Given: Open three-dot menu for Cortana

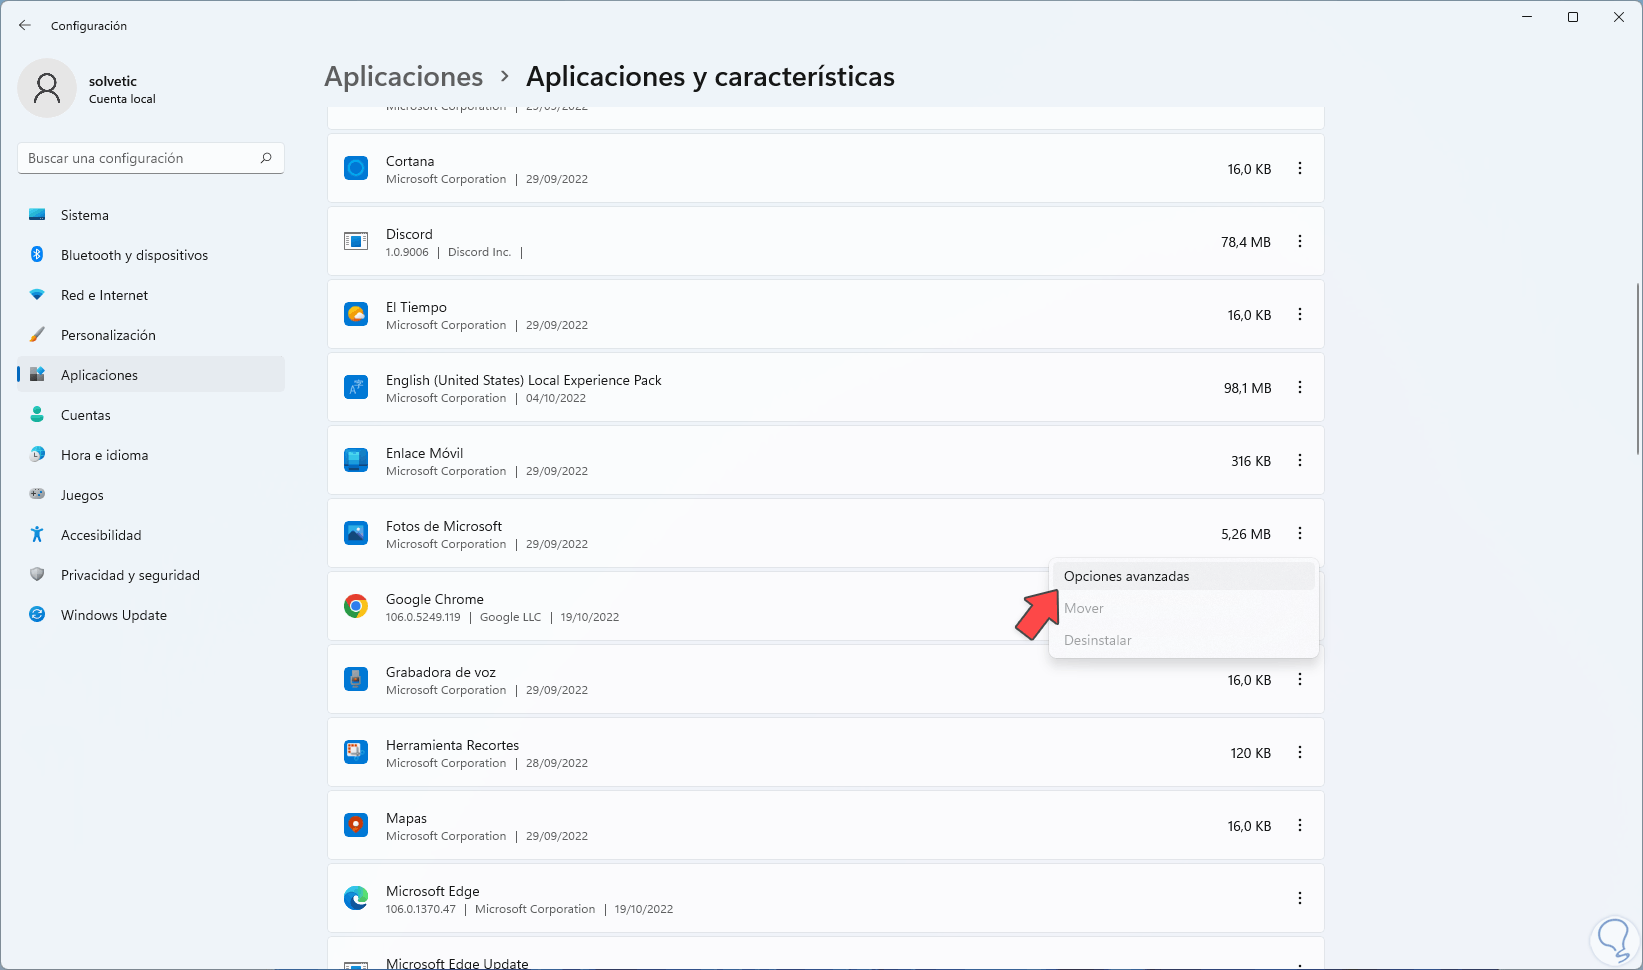Looking at the screenshot, I should click(1300, 169).
